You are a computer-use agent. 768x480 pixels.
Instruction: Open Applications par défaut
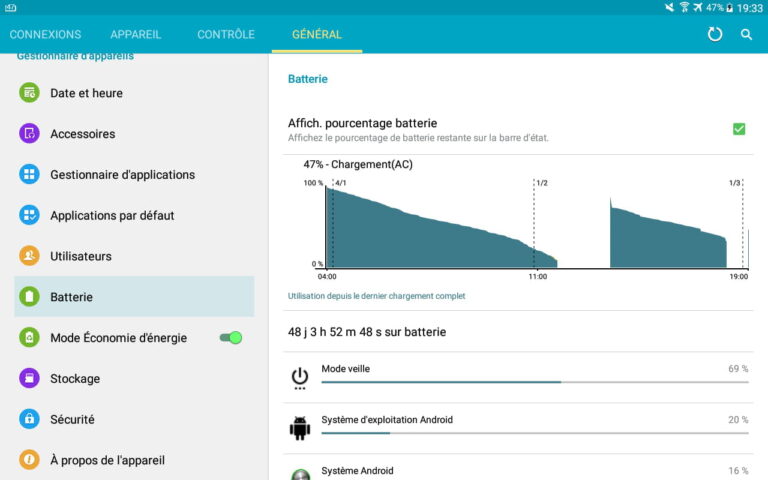pos(134,215)
